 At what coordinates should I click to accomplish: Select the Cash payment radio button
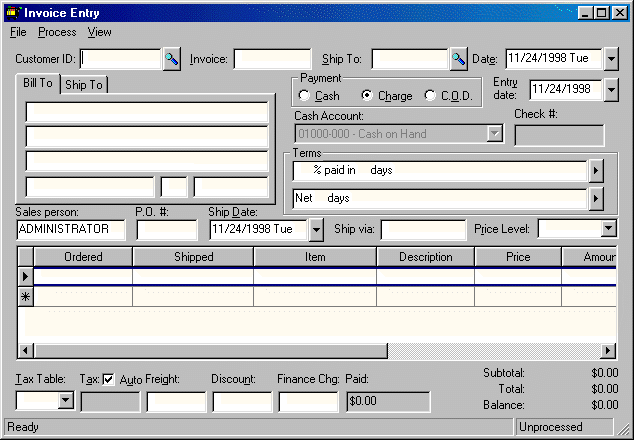pos(304,96)
